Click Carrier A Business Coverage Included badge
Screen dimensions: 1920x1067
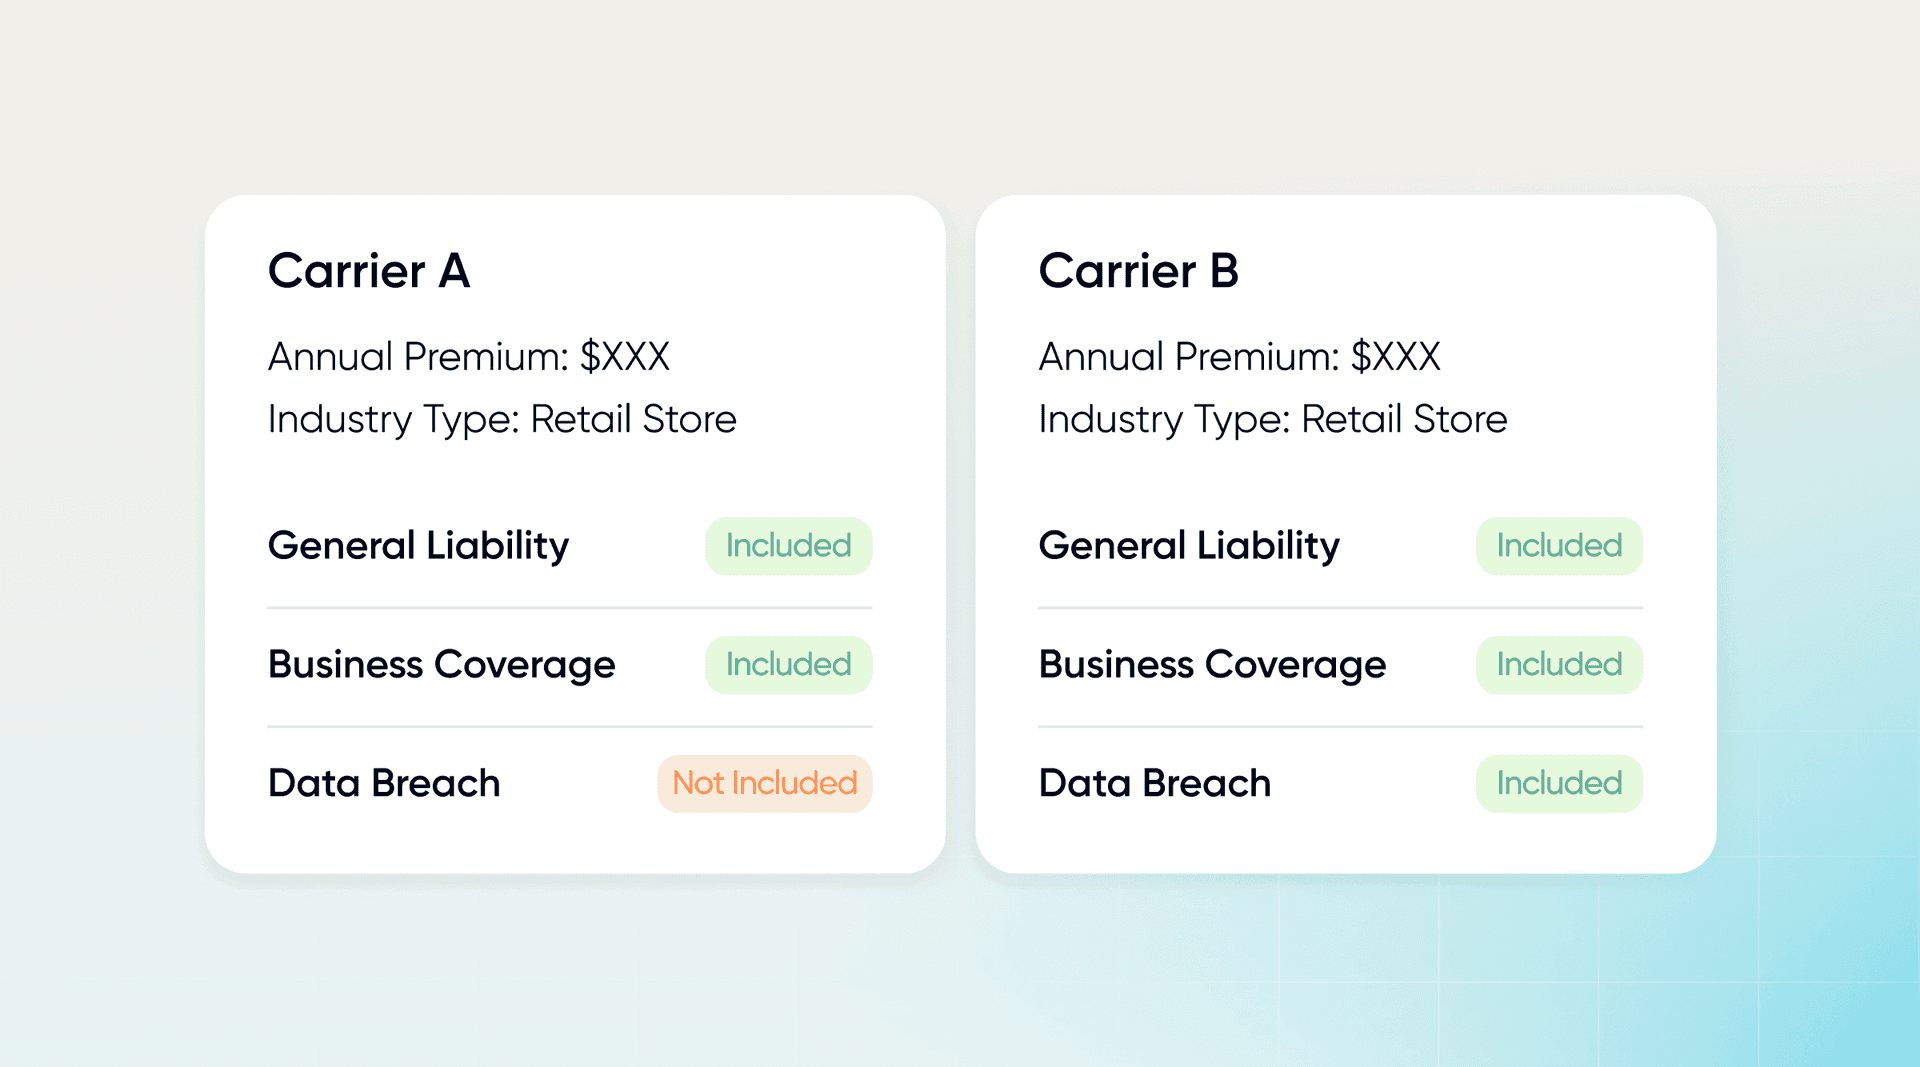[x=788, y=665]
